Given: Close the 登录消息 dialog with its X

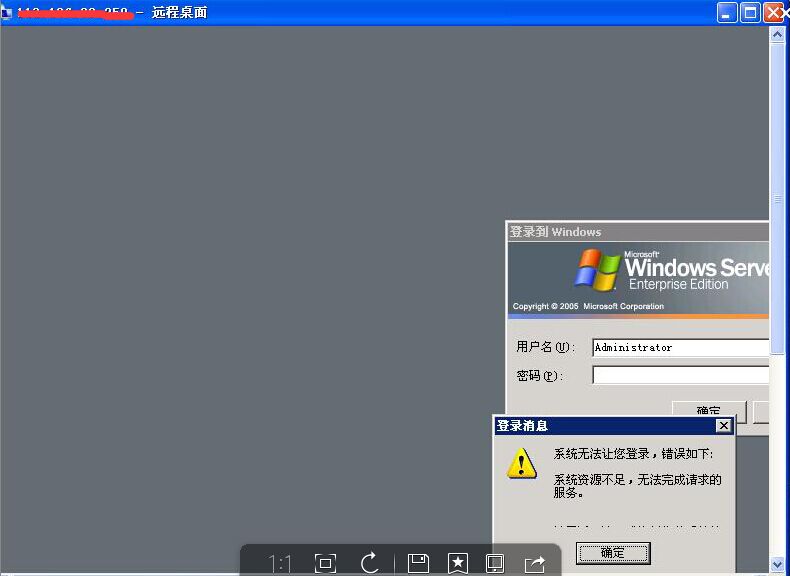Looking at the screenshot, I should tap(723, 425).
